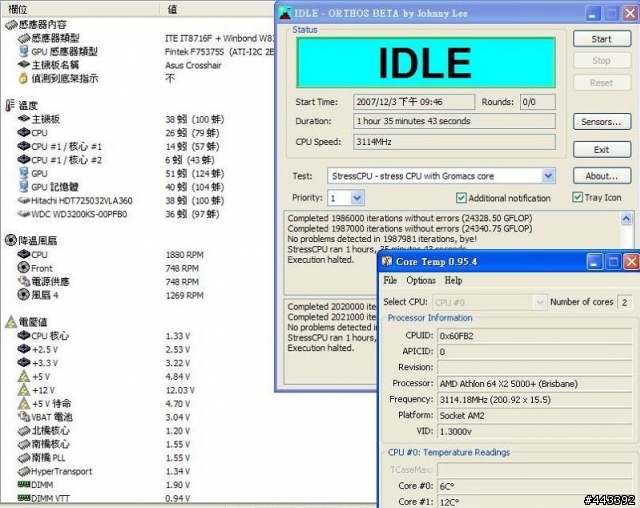This screenshot has width=640, height=508.
Task: Click the Reset button in ORTHOS
Action: [602, 83]
